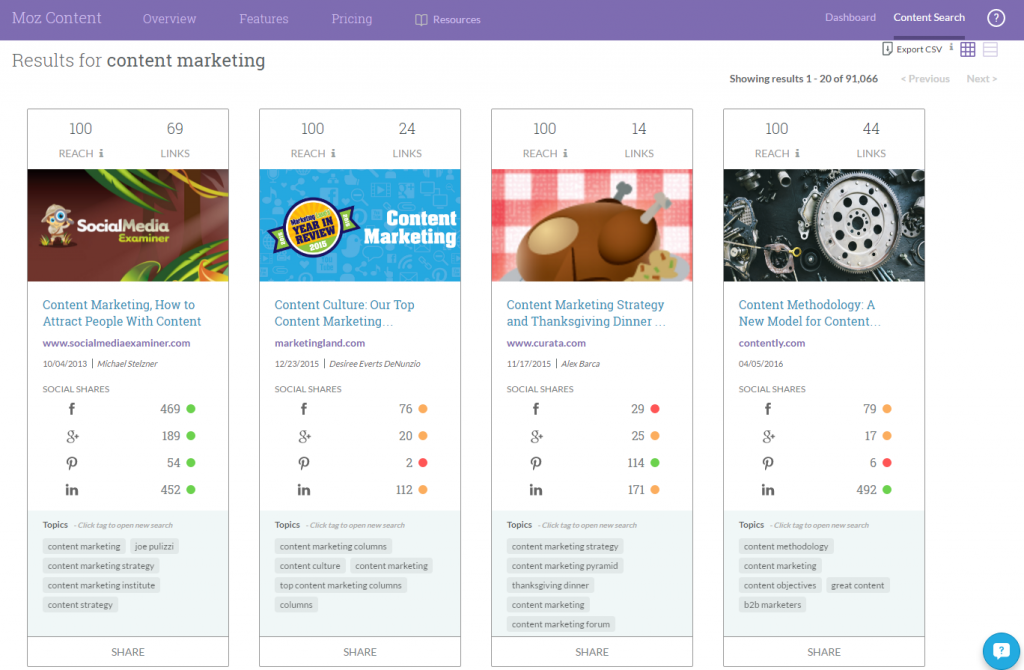1024x670 pixels.
Task: Click Reach info icon on first card
Action: point(101,153)
